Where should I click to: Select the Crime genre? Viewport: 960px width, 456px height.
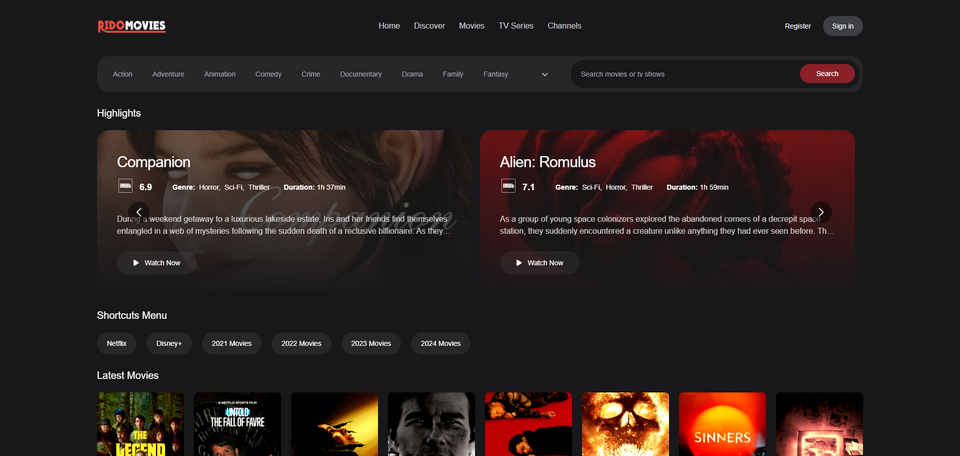[x=310, y=74]
